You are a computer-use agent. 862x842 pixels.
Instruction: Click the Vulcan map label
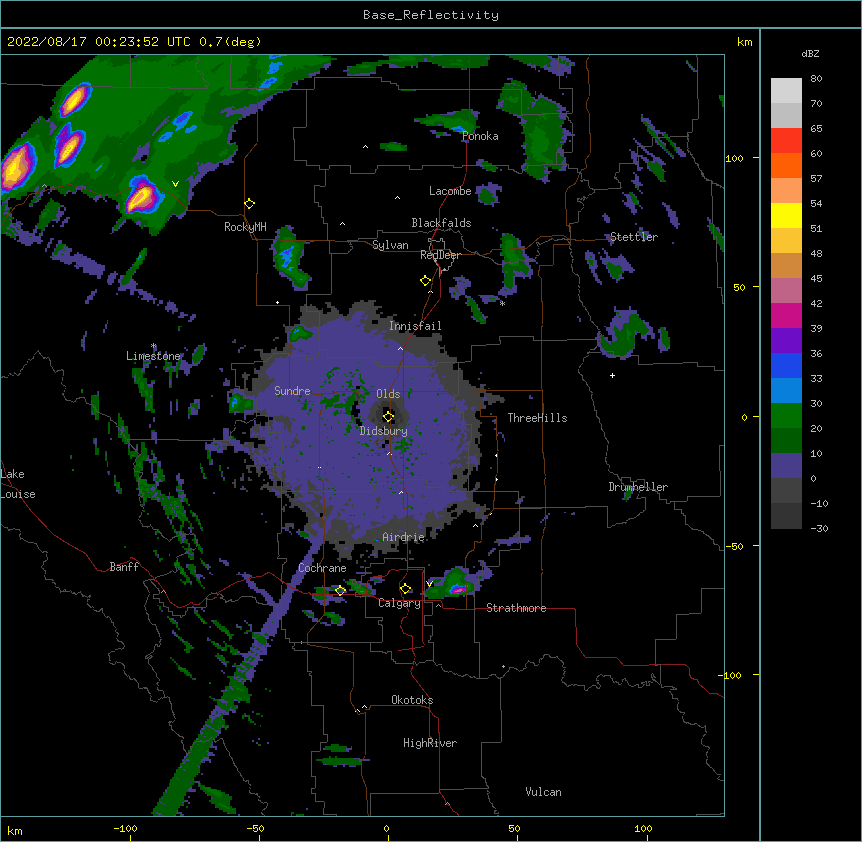click(x=543, y=792)
